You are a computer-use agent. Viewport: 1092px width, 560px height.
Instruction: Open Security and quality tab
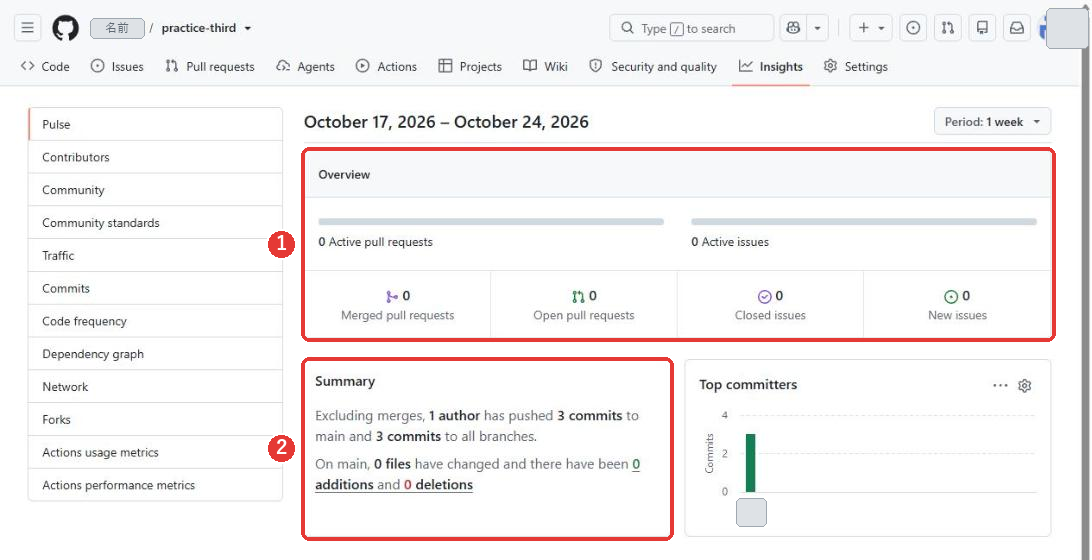coord(653,67)
